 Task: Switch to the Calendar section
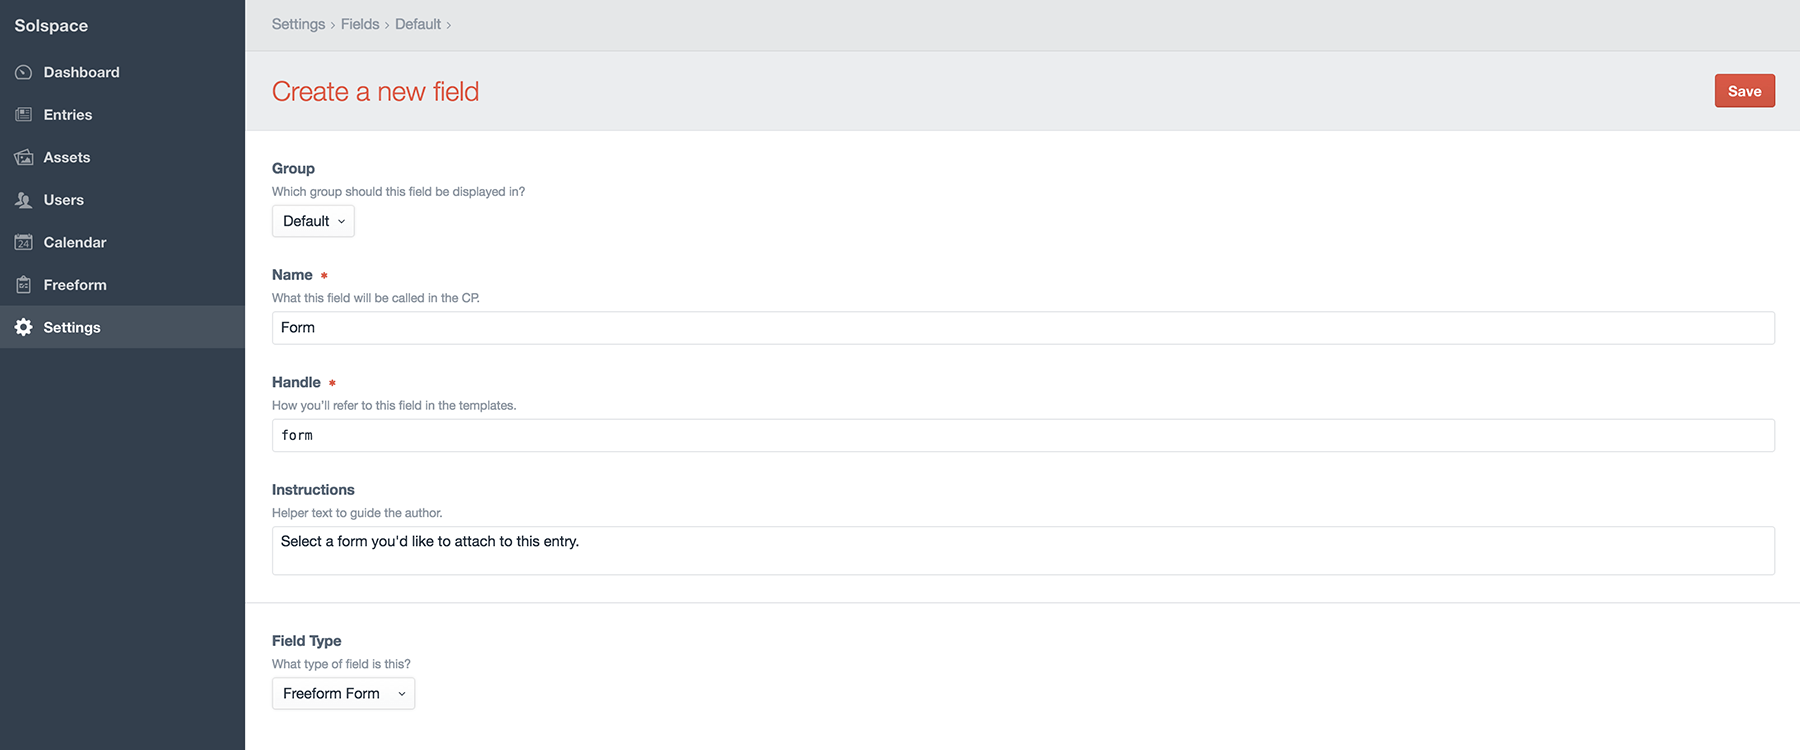(x=75, y=243)
